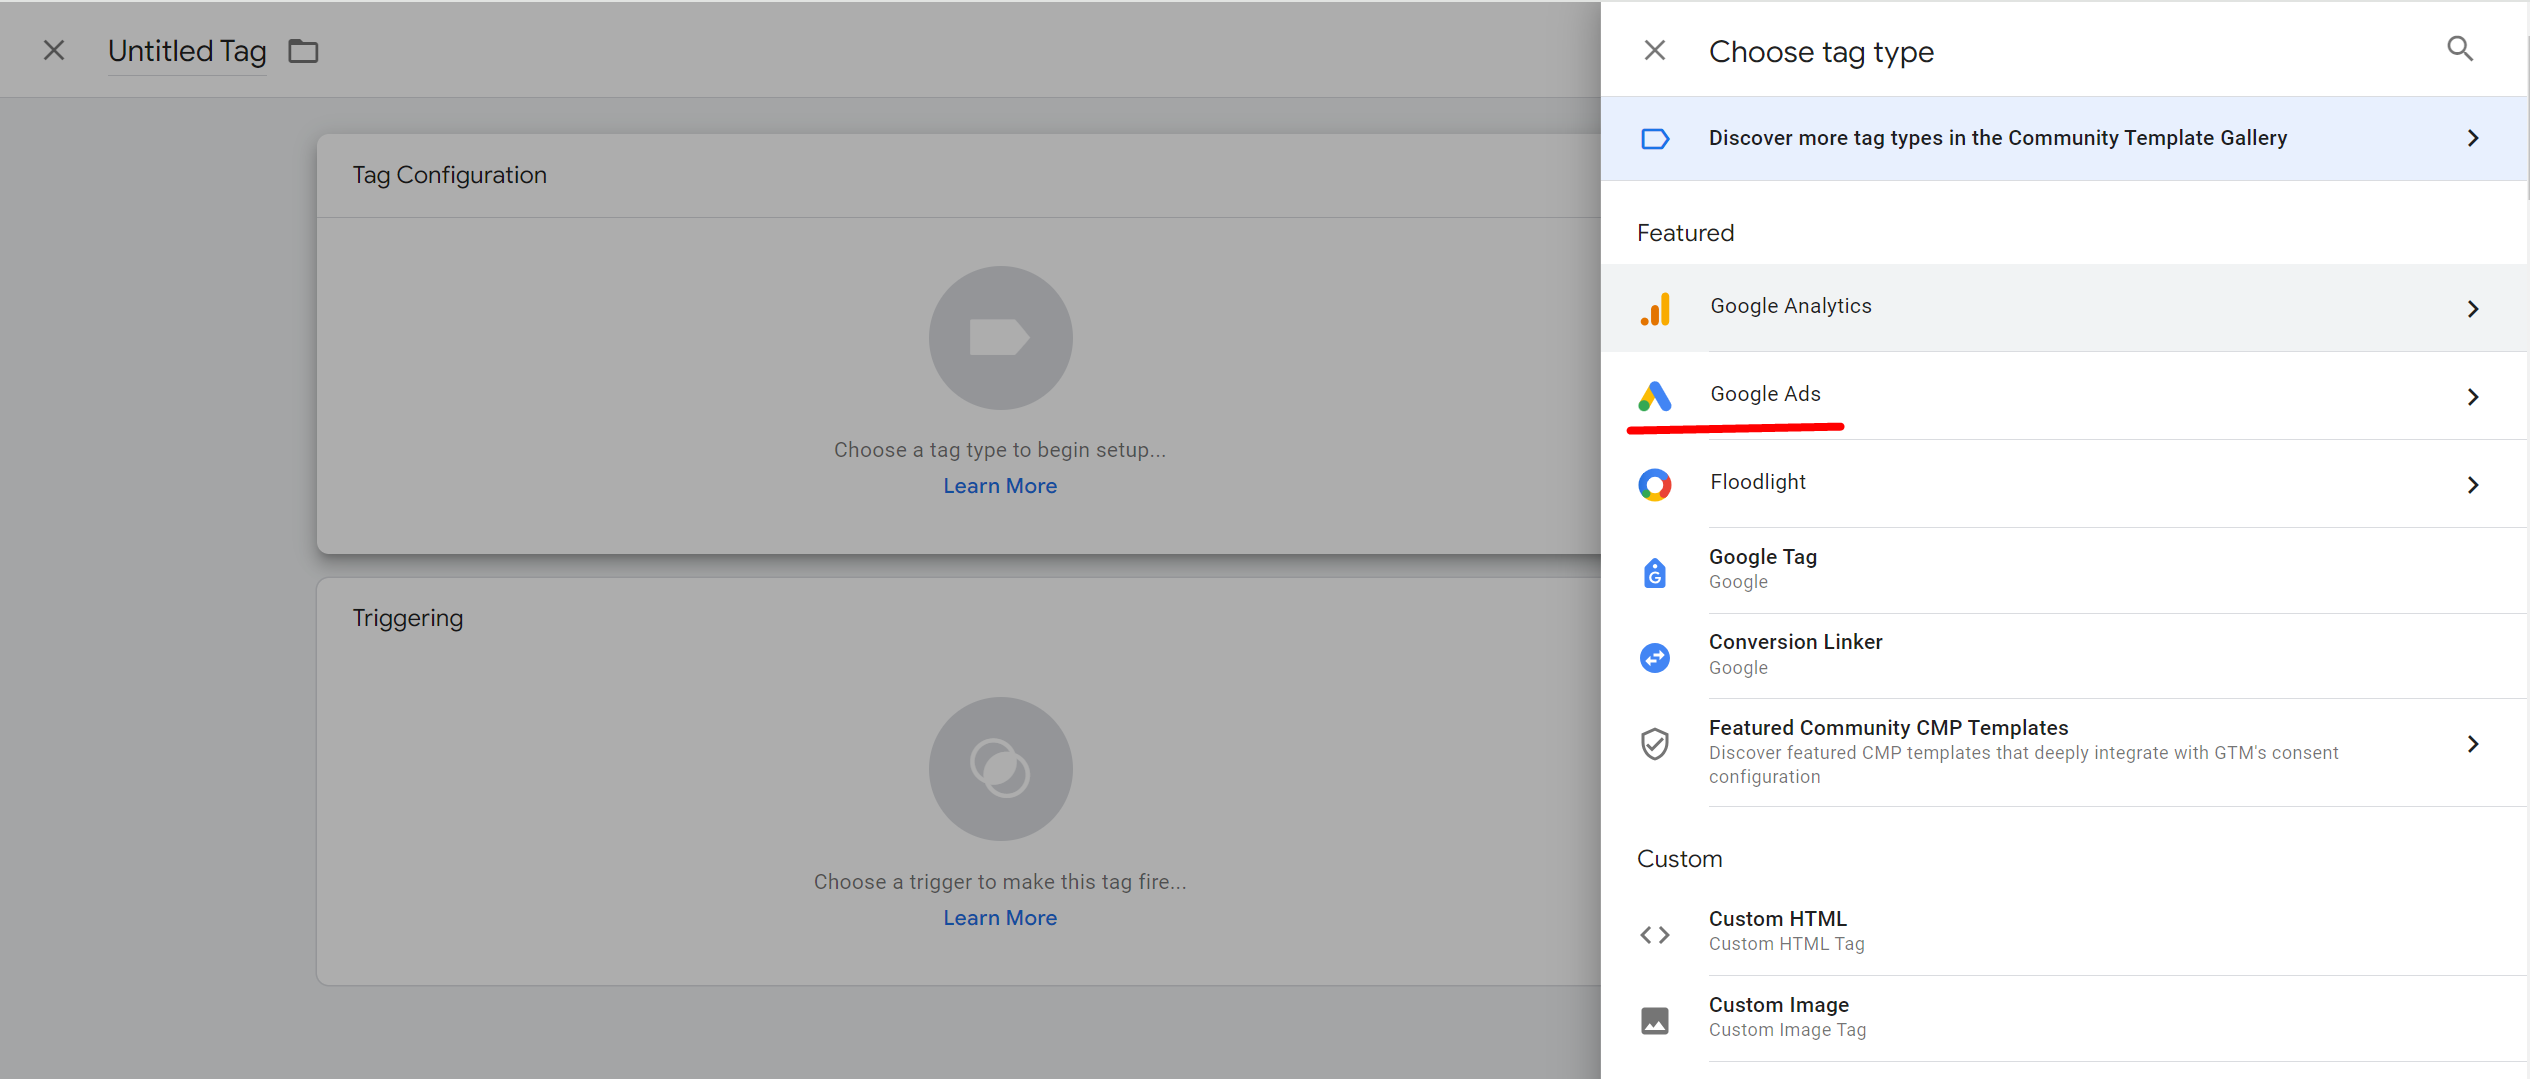
Task: Click the Custom HTML code brackets icon
Action: (x=1655, y=934)
